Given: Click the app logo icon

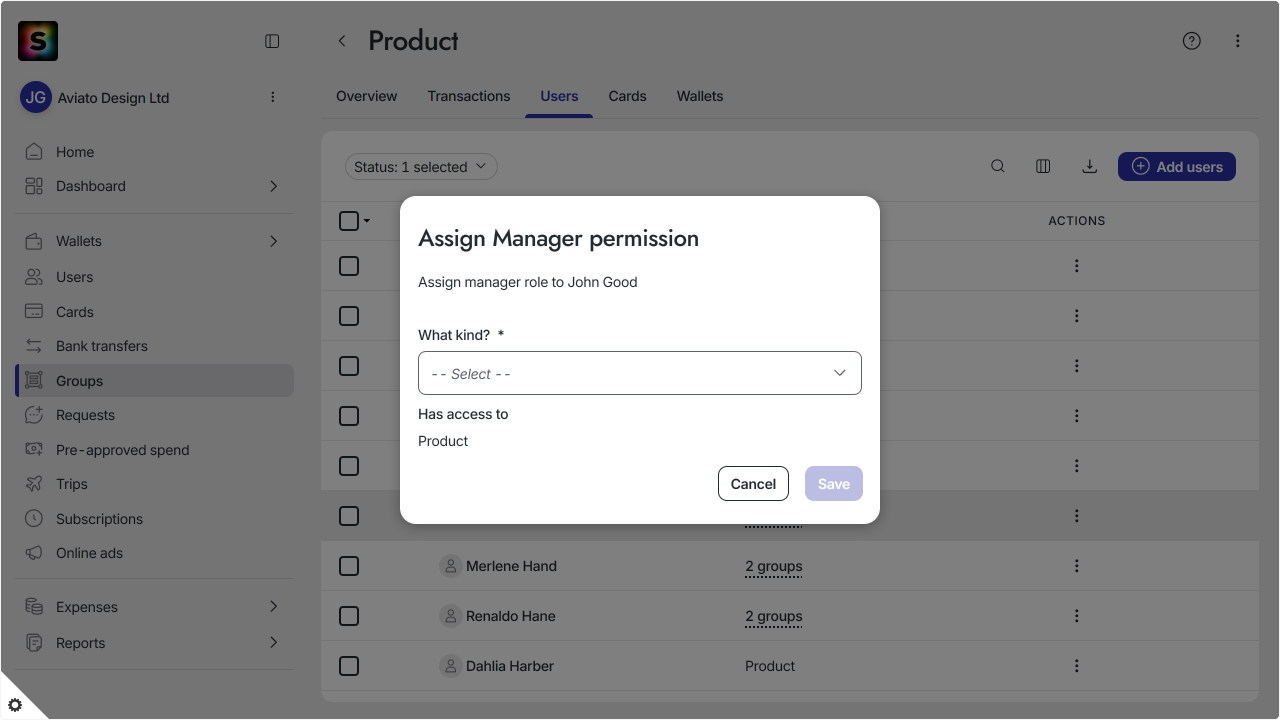Looking at the screenshot, I should (x=38, y=41).
